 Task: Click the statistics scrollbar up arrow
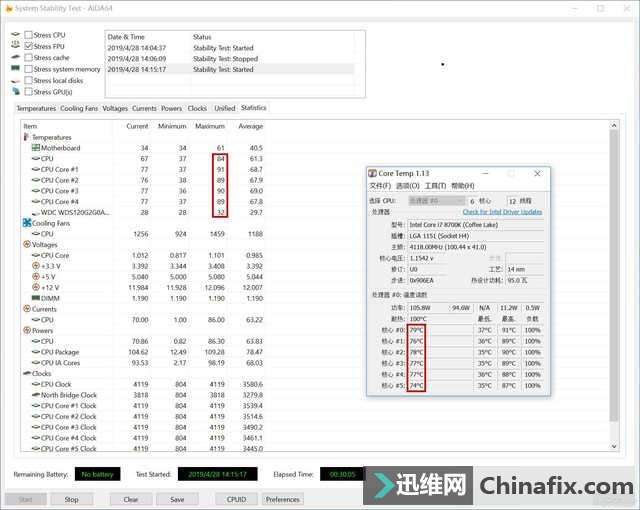(614, 125)
